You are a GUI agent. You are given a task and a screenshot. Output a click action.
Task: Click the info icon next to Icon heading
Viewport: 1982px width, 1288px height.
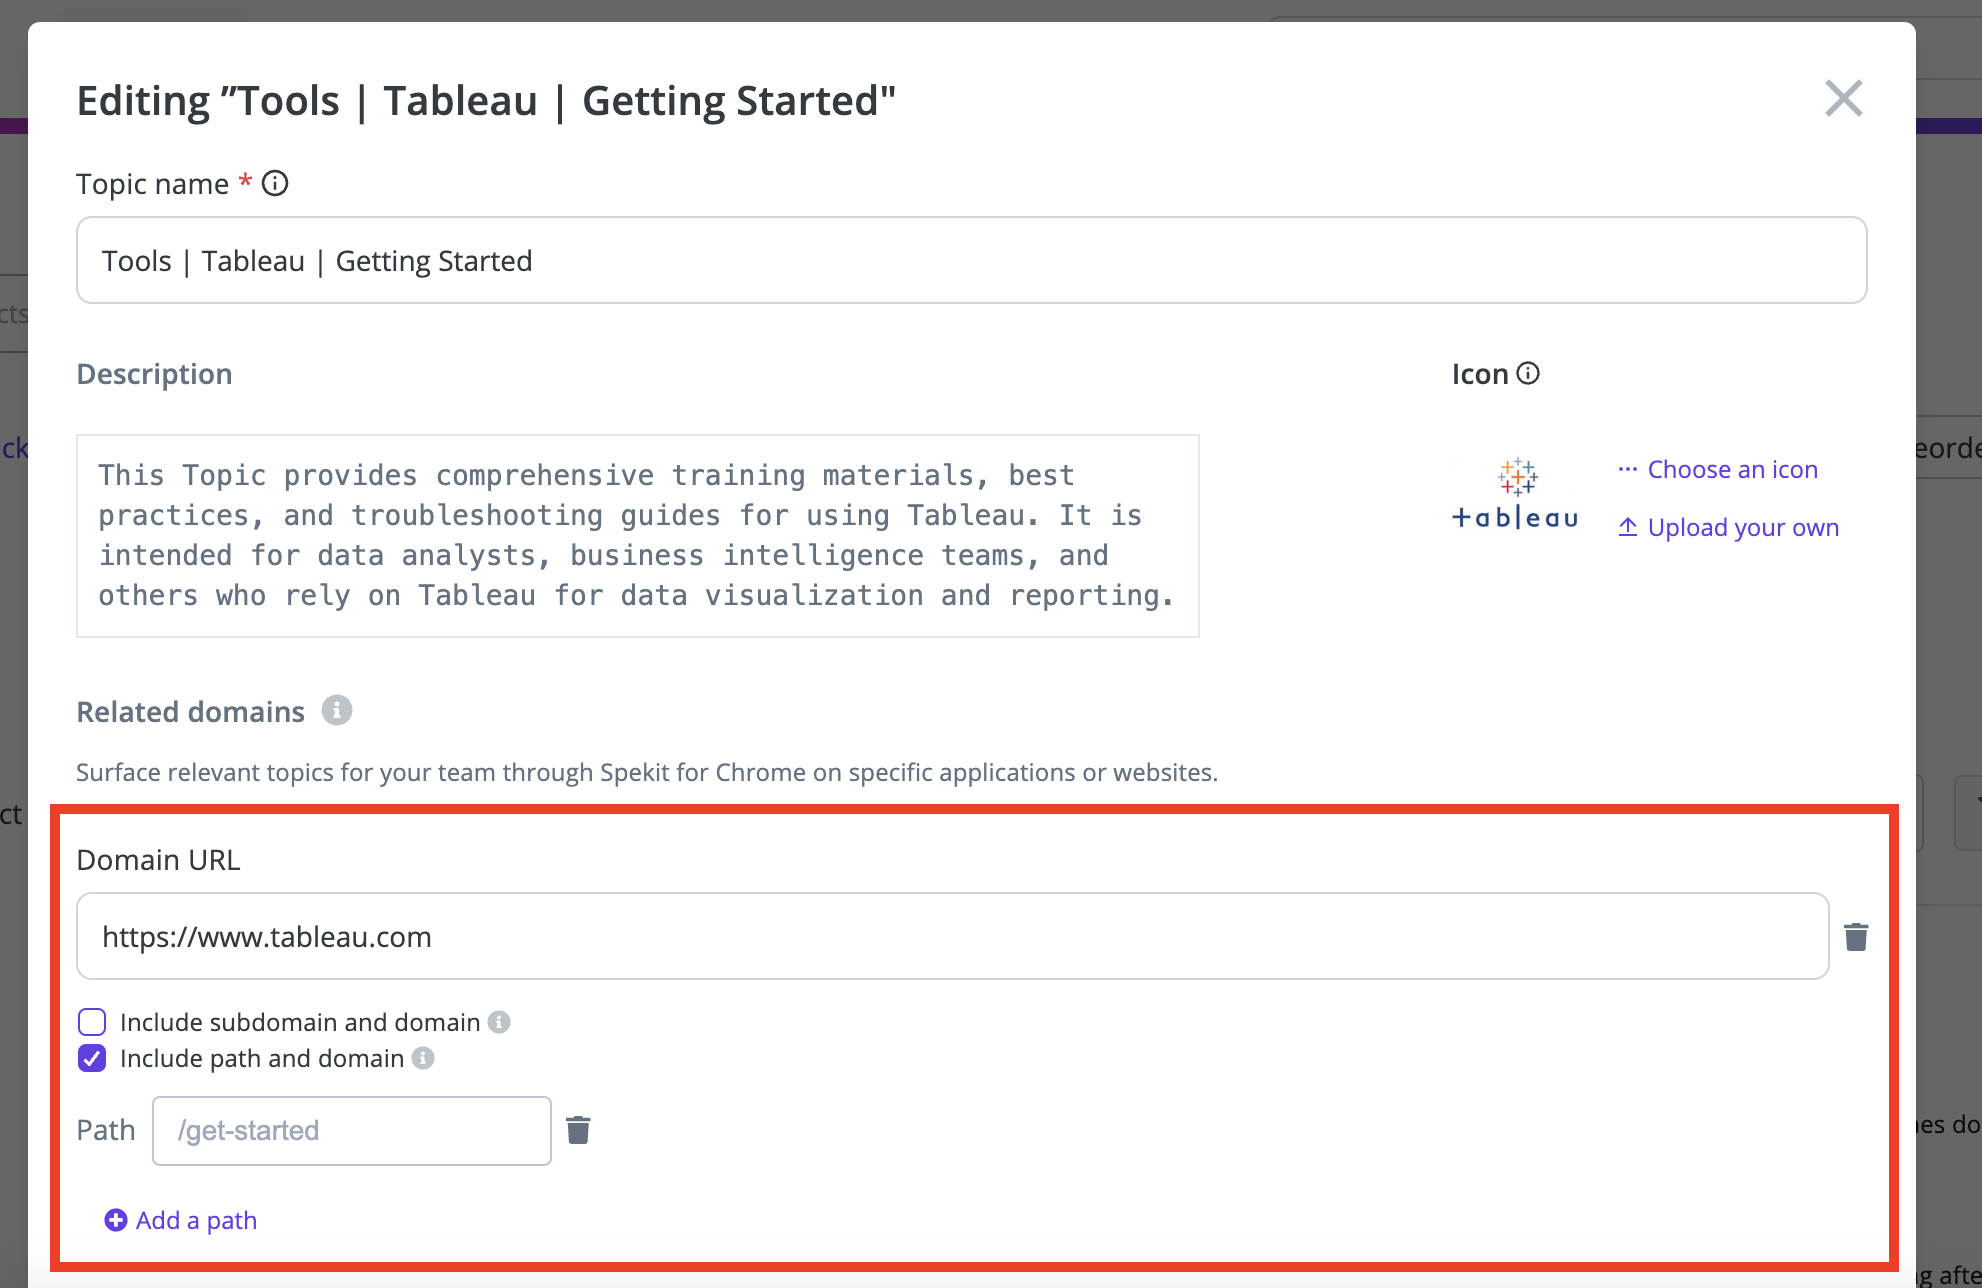(1528, 373)
